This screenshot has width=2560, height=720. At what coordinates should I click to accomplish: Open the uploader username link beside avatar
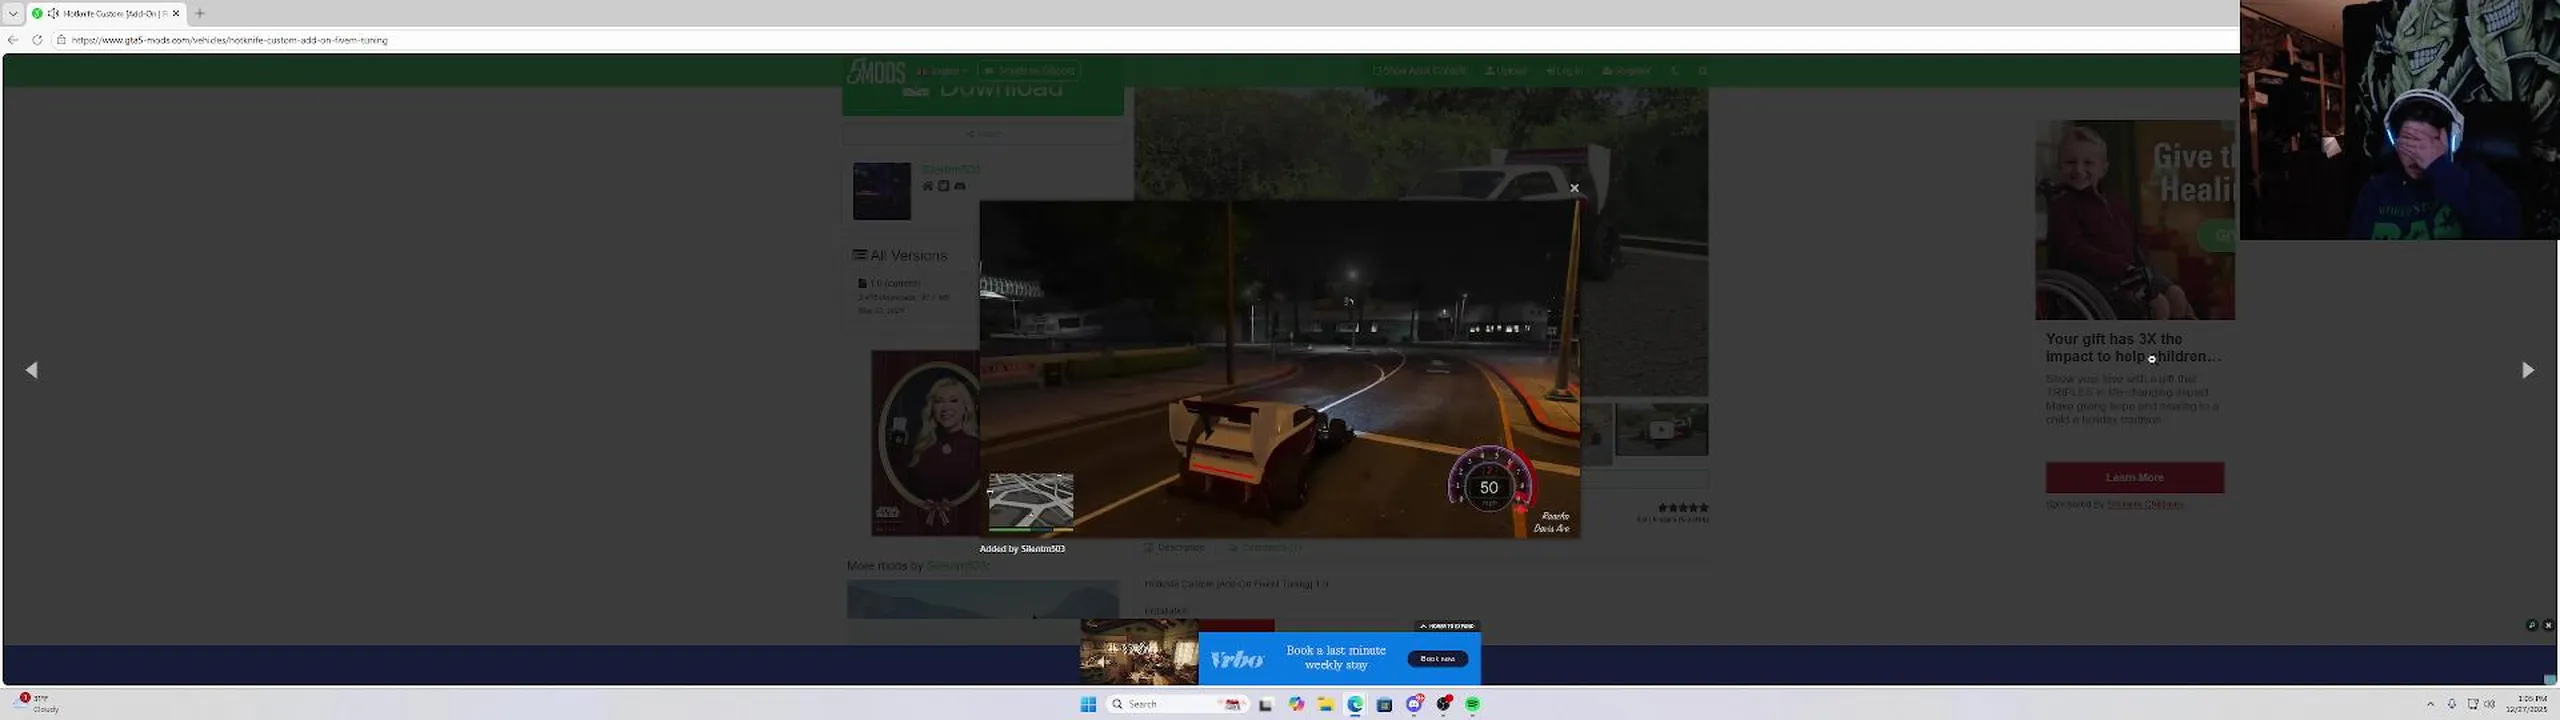[x=950, y=169]
